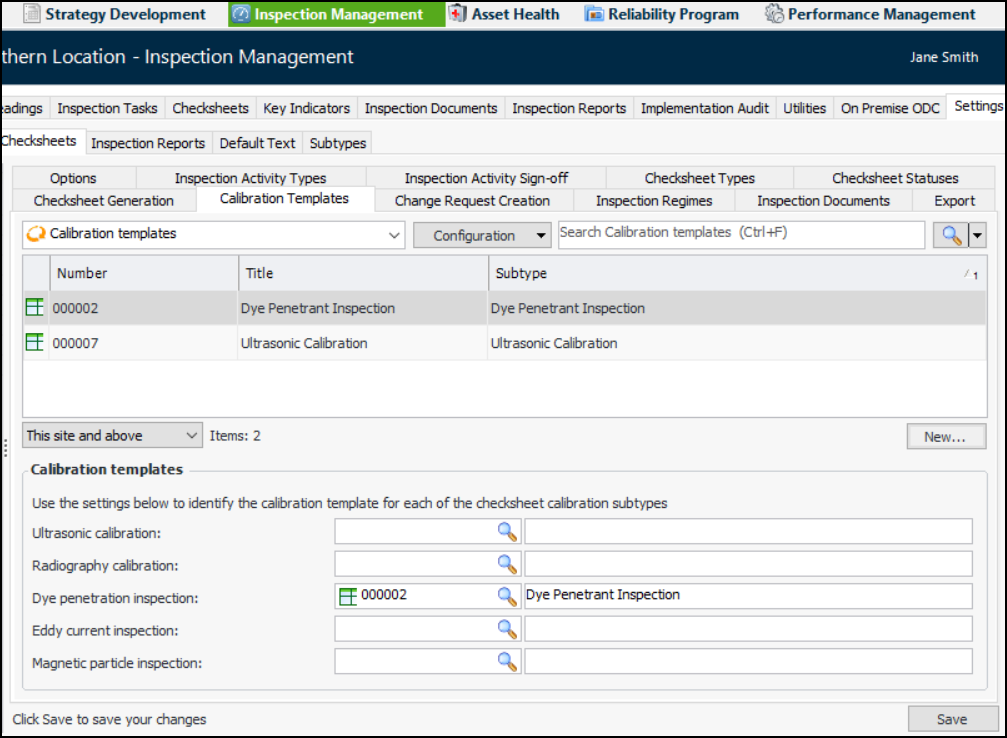
Task: Switch to the Inspection Regimes tab
Action: (x=653, y=201)
